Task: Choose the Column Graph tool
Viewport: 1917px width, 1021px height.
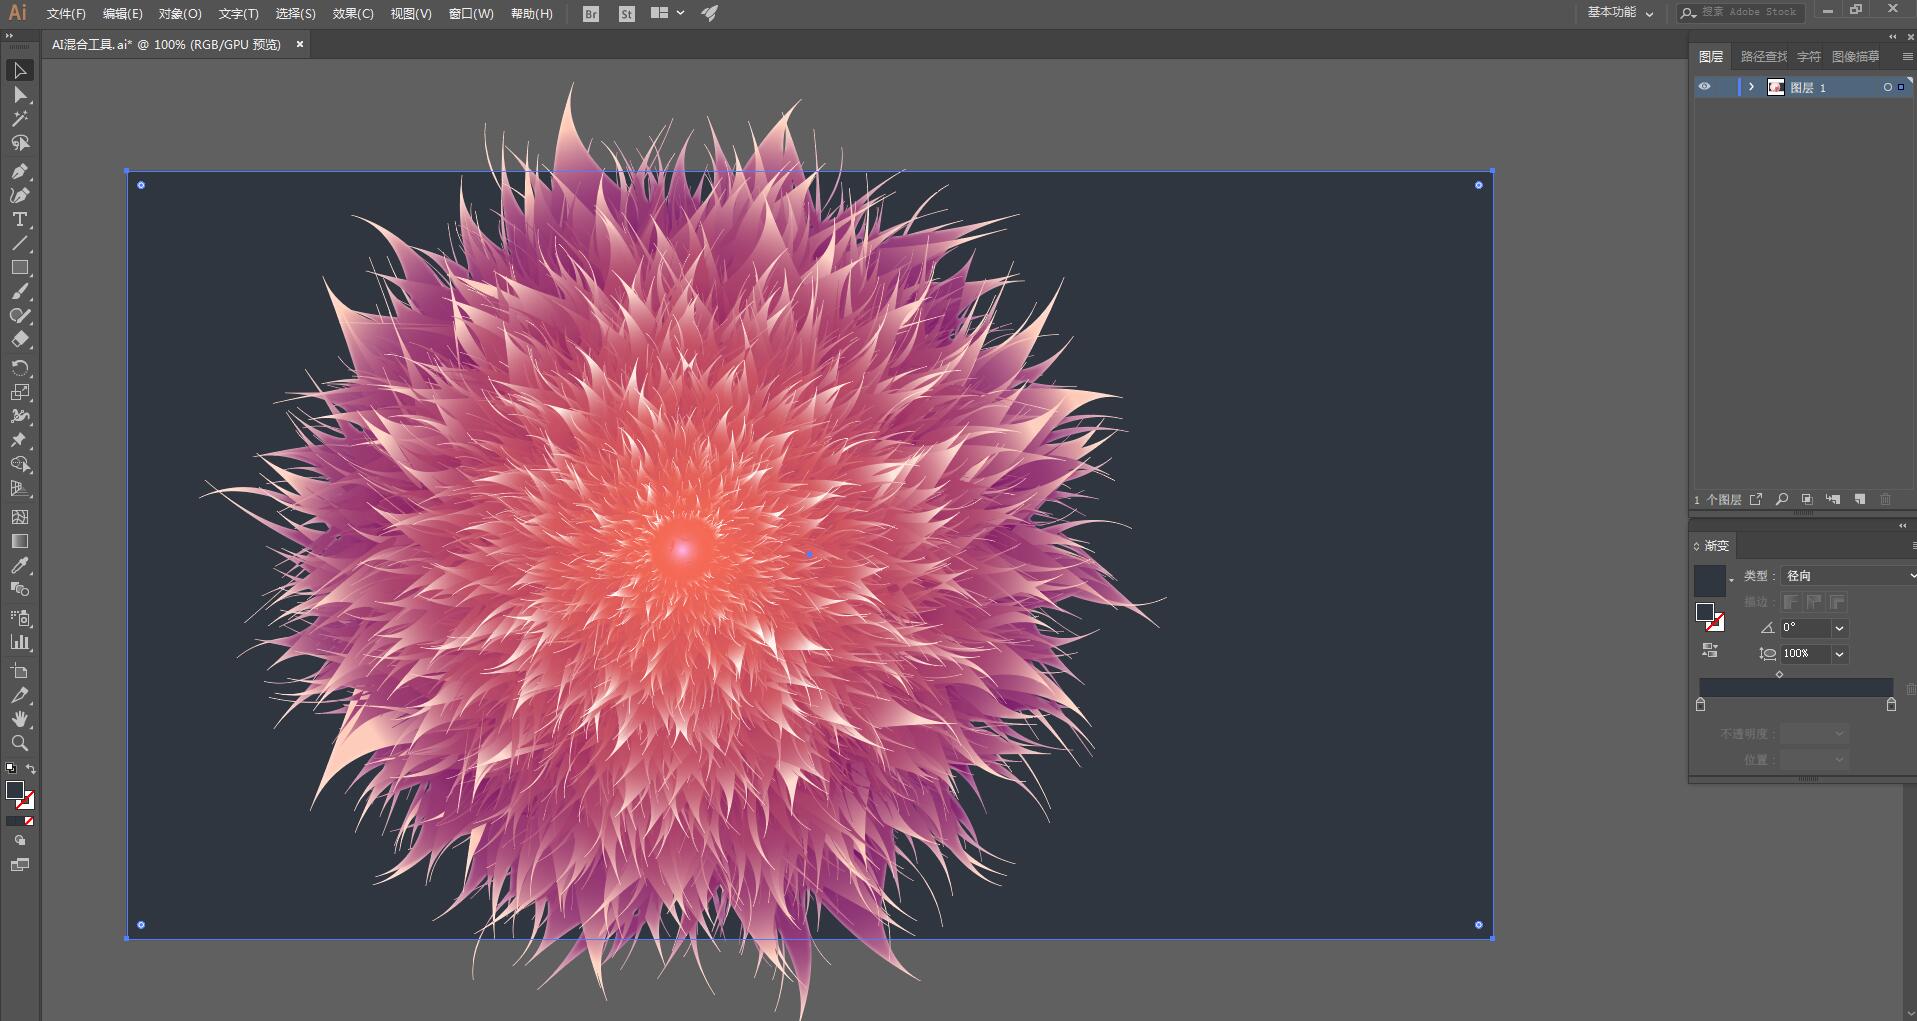Action: coord(20,642)
